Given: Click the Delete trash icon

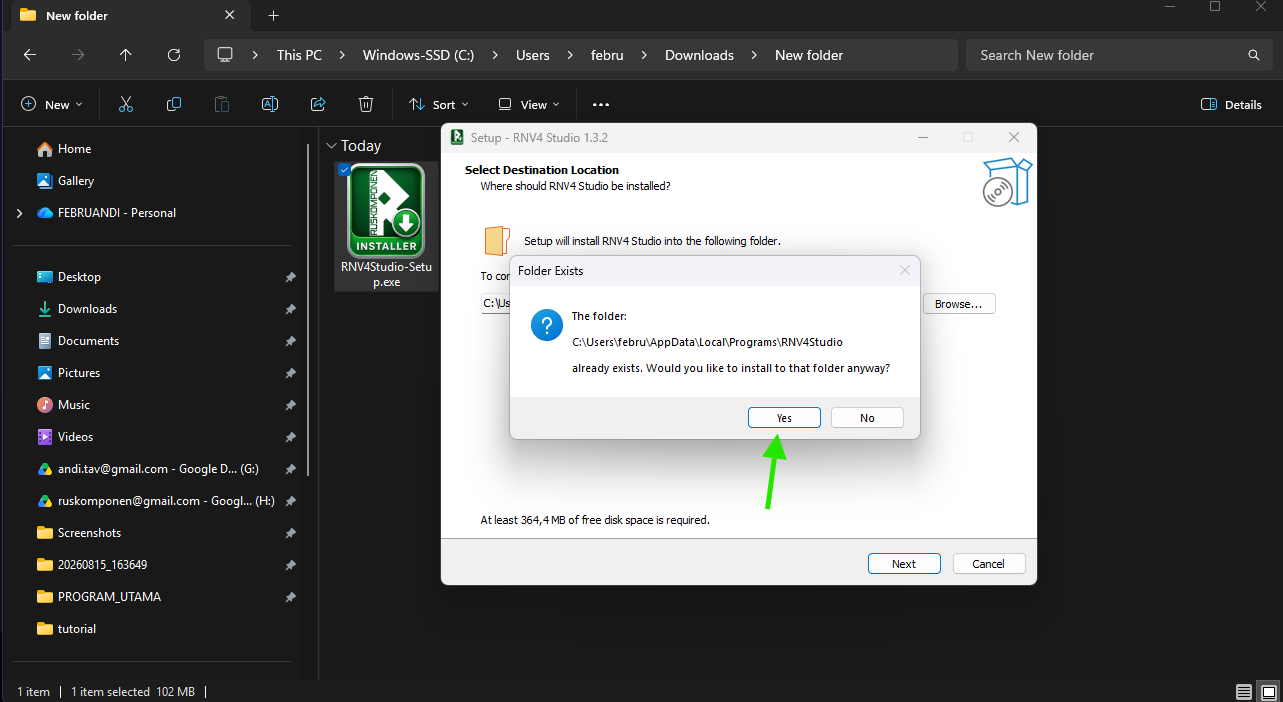Looking at the screenshot, I should [x=366, y=104].
